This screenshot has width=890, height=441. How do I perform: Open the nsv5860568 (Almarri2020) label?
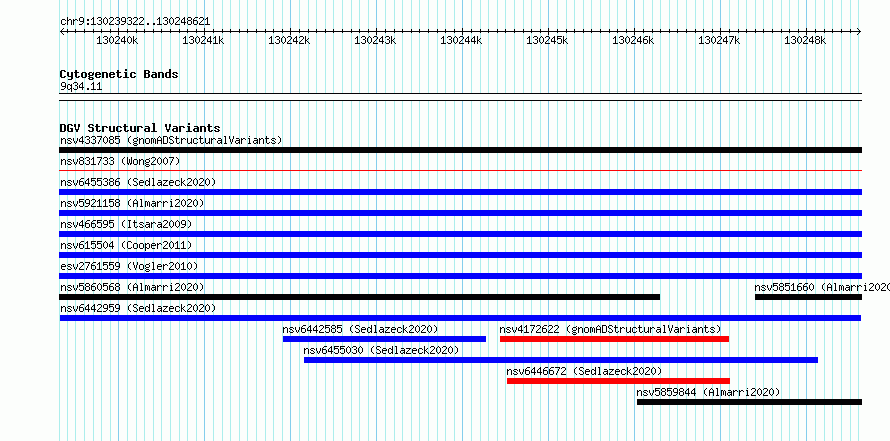click(132, 287)
